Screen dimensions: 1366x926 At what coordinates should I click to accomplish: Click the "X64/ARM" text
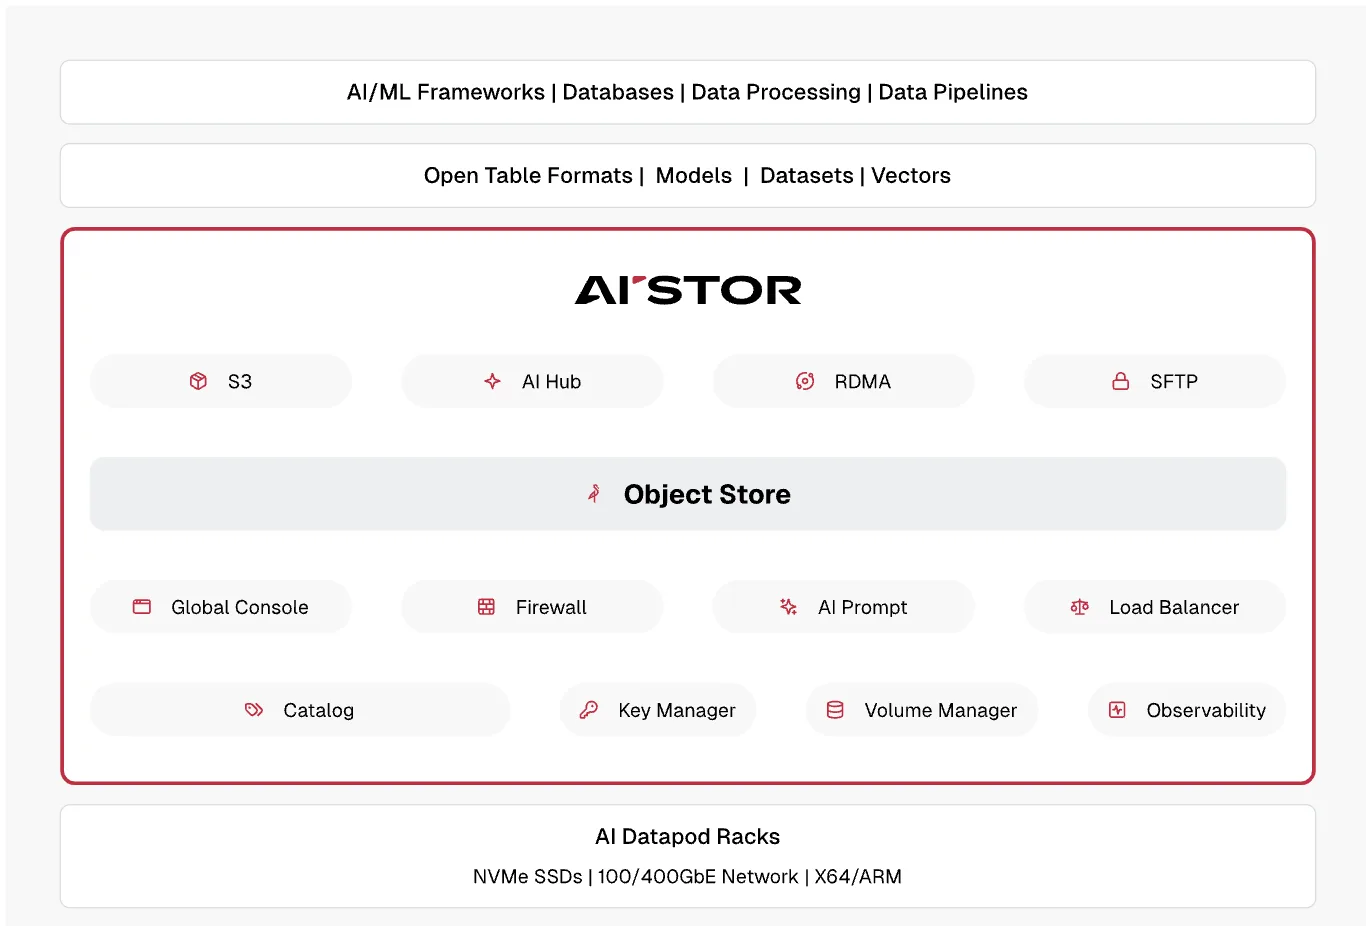point(858,876)
